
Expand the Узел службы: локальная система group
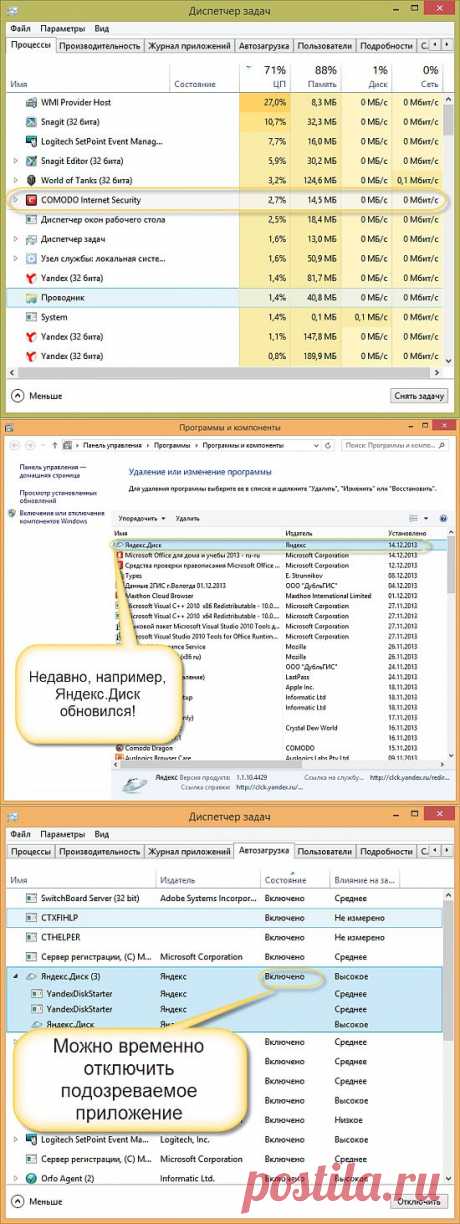15,258
